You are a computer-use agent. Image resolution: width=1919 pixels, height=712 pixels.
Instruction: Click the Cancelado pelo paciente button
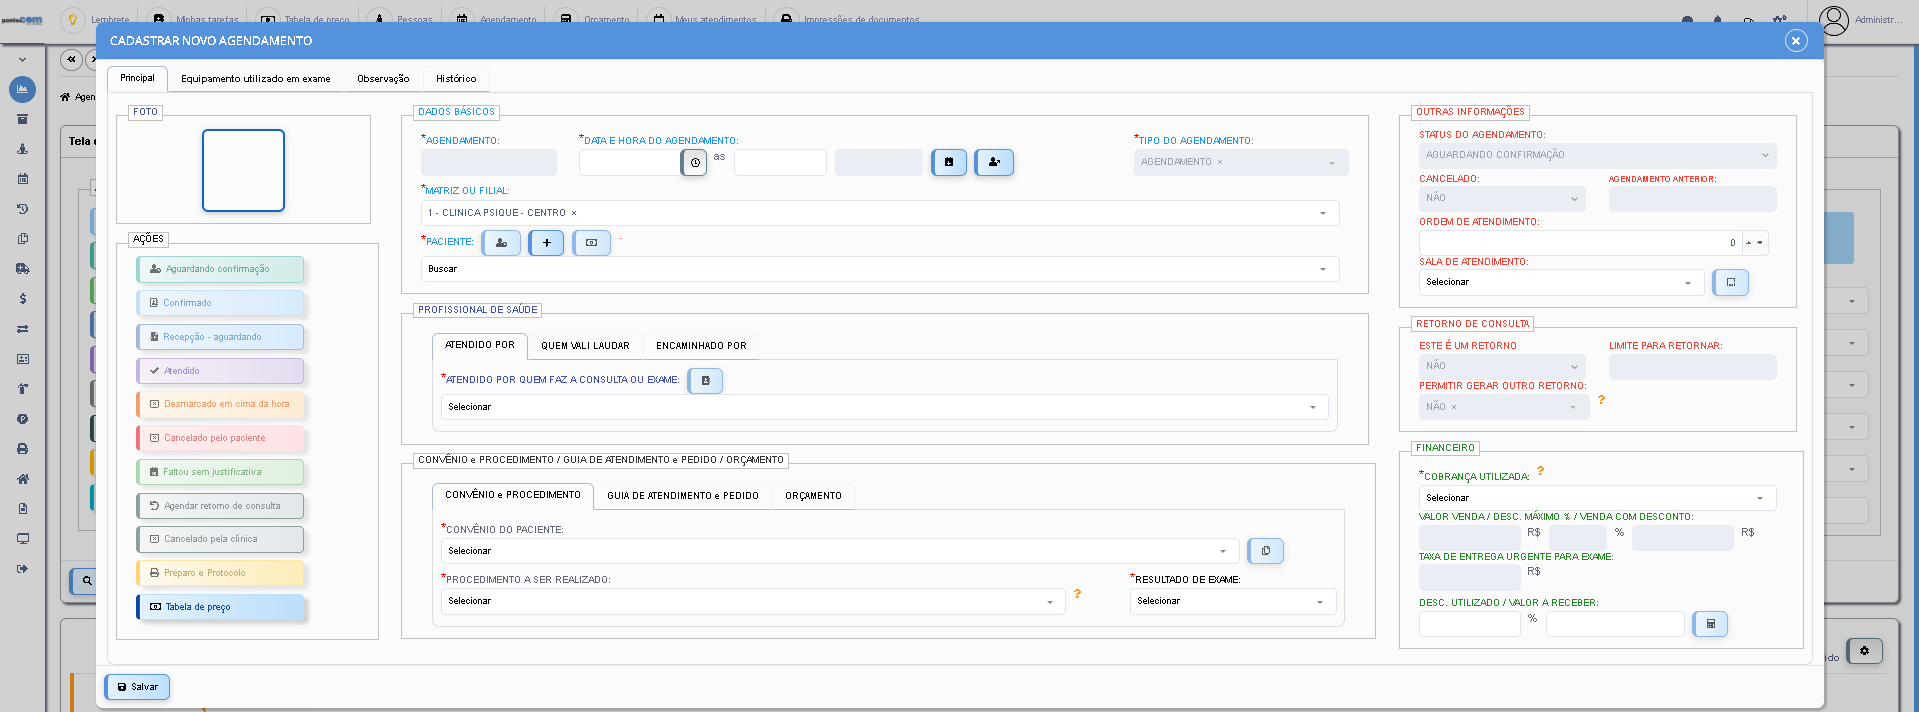click(x=220, y=438)
